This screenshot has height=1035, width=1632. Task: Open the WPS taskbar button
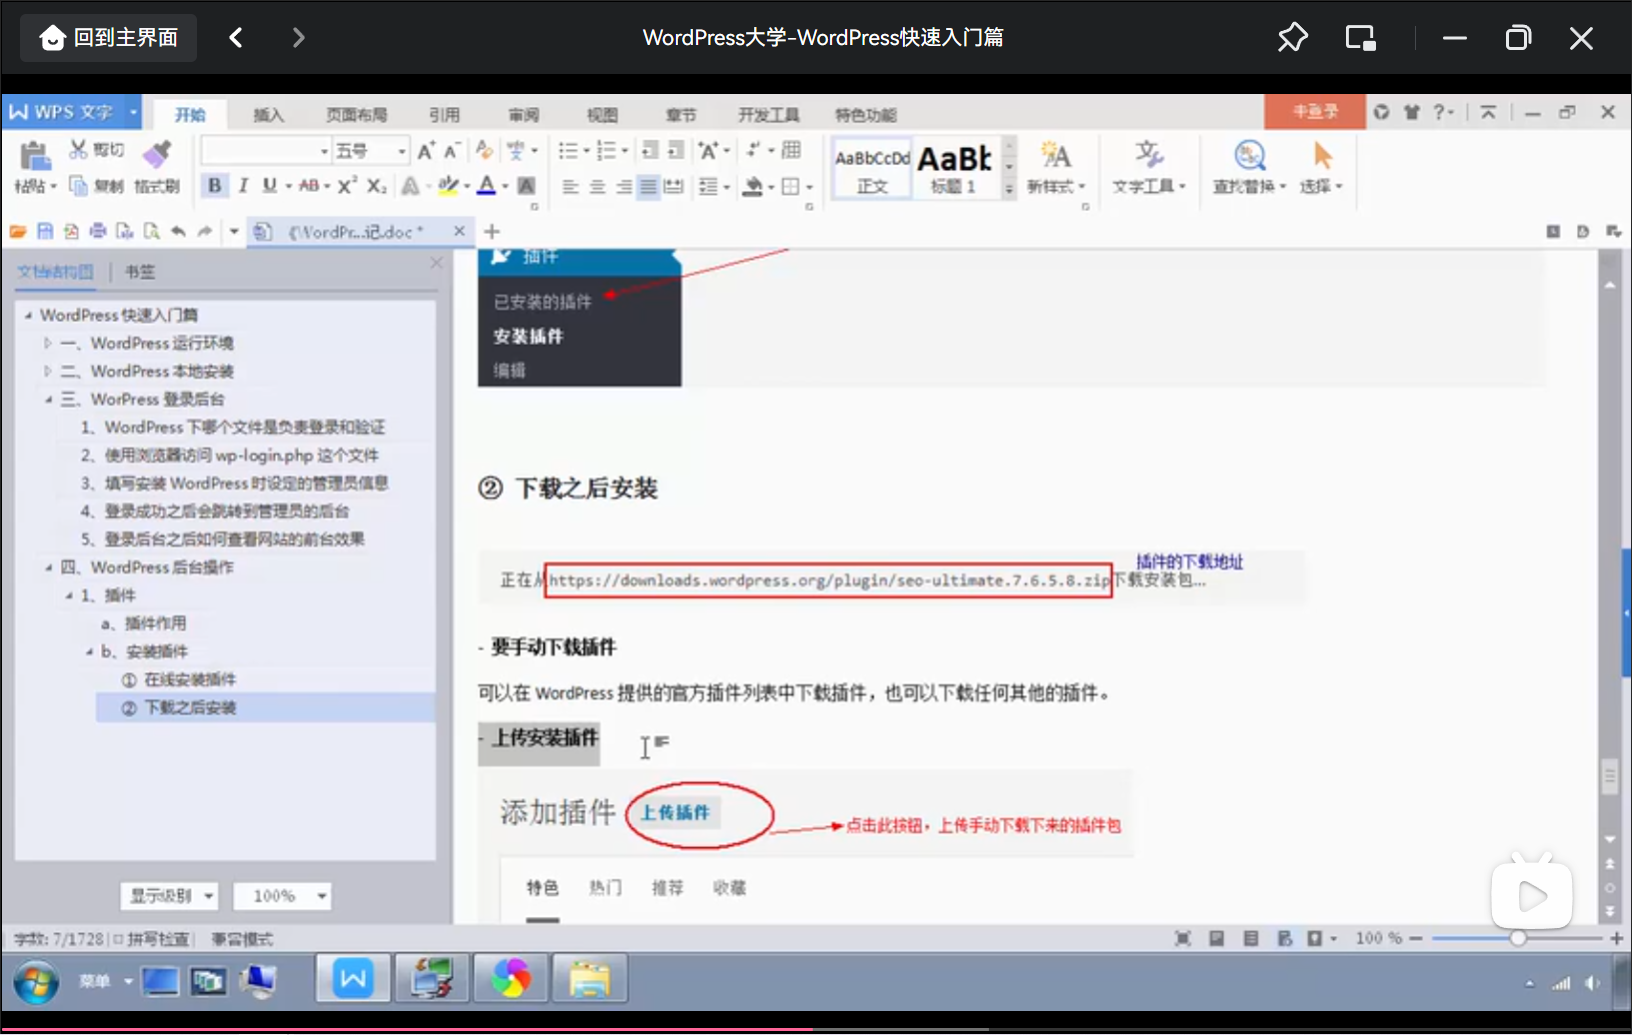(x=353, y=979)
